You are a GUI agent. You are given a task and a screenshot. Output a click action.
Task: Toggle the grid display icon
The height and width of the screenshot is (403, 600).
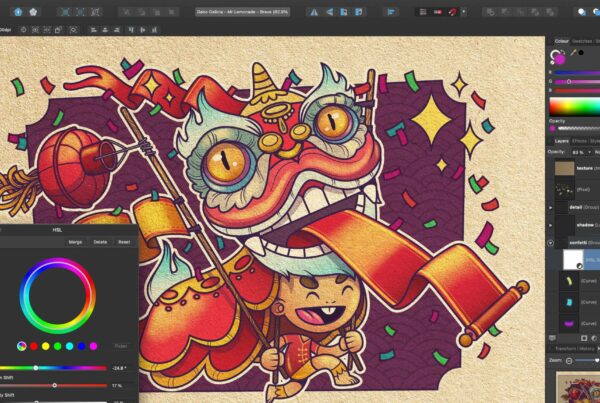(423, 12)
